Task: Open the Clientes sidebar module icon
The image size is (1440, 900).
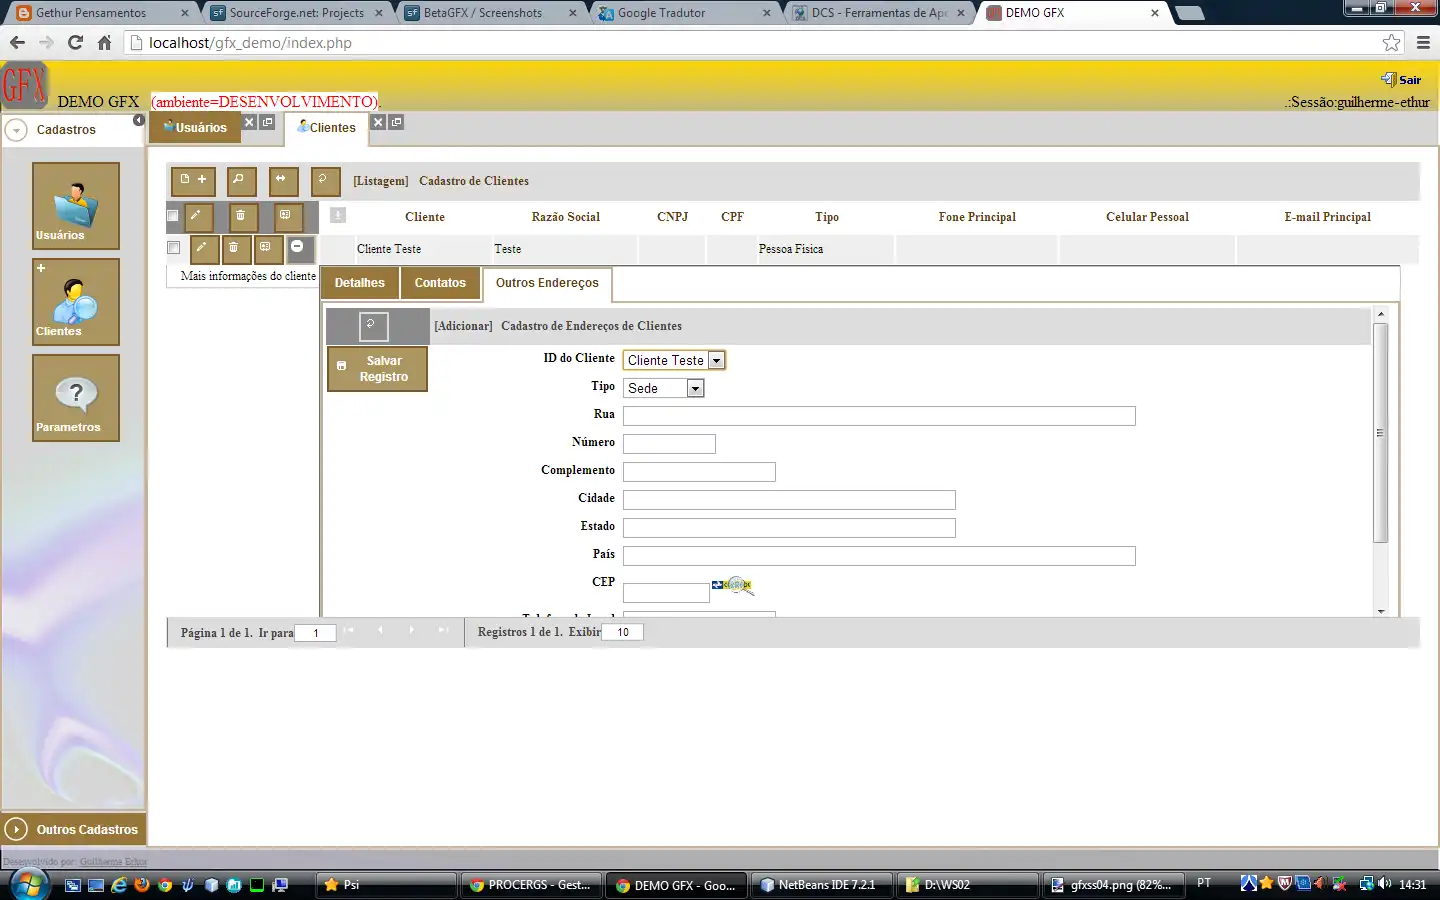Action: coord(76,301)
